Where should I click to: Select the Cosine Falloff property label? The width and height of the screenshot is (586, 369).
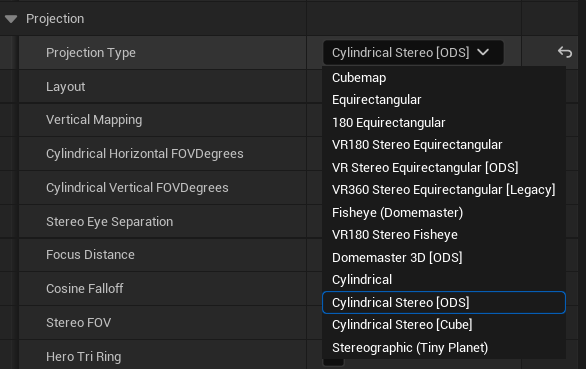pos(84,289)
